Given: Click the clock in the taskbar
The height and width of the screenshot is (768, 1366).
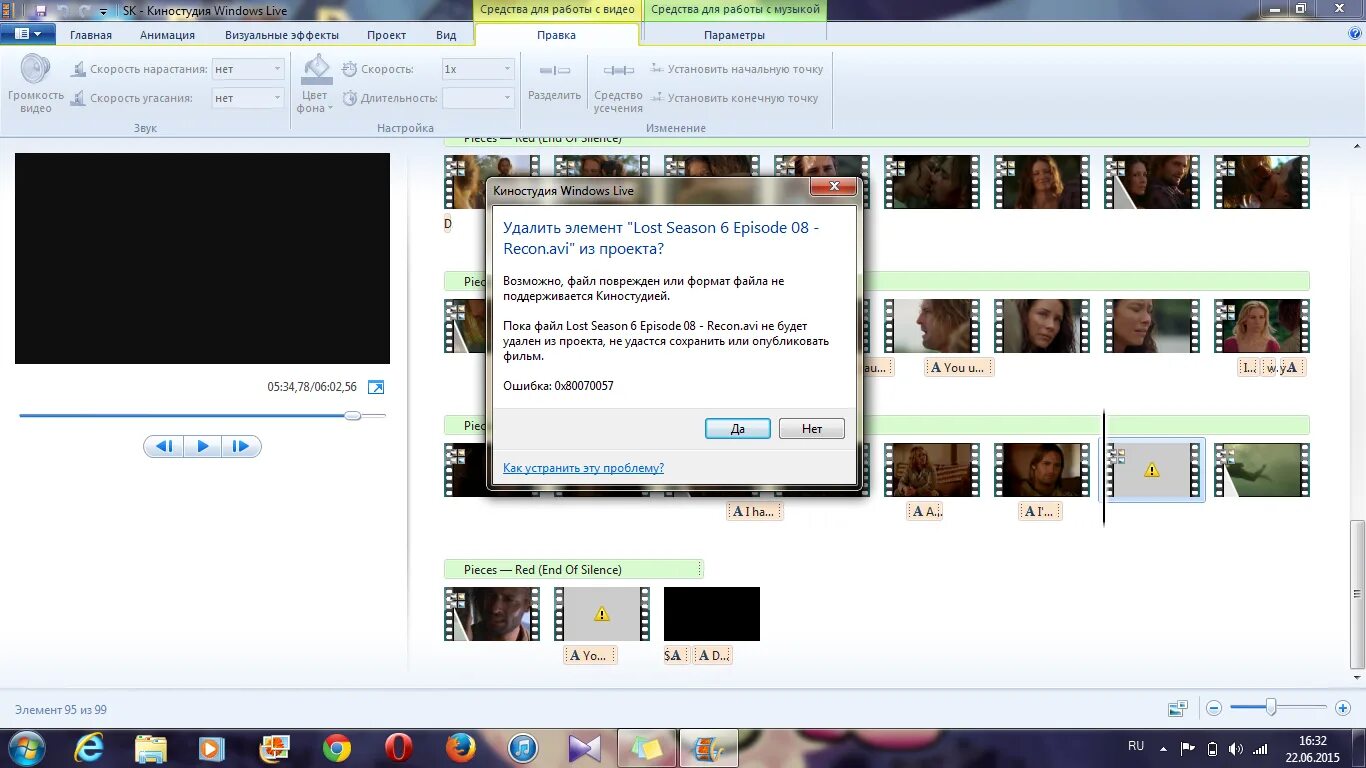Looking at the screenshot, I should point(1313,749).
